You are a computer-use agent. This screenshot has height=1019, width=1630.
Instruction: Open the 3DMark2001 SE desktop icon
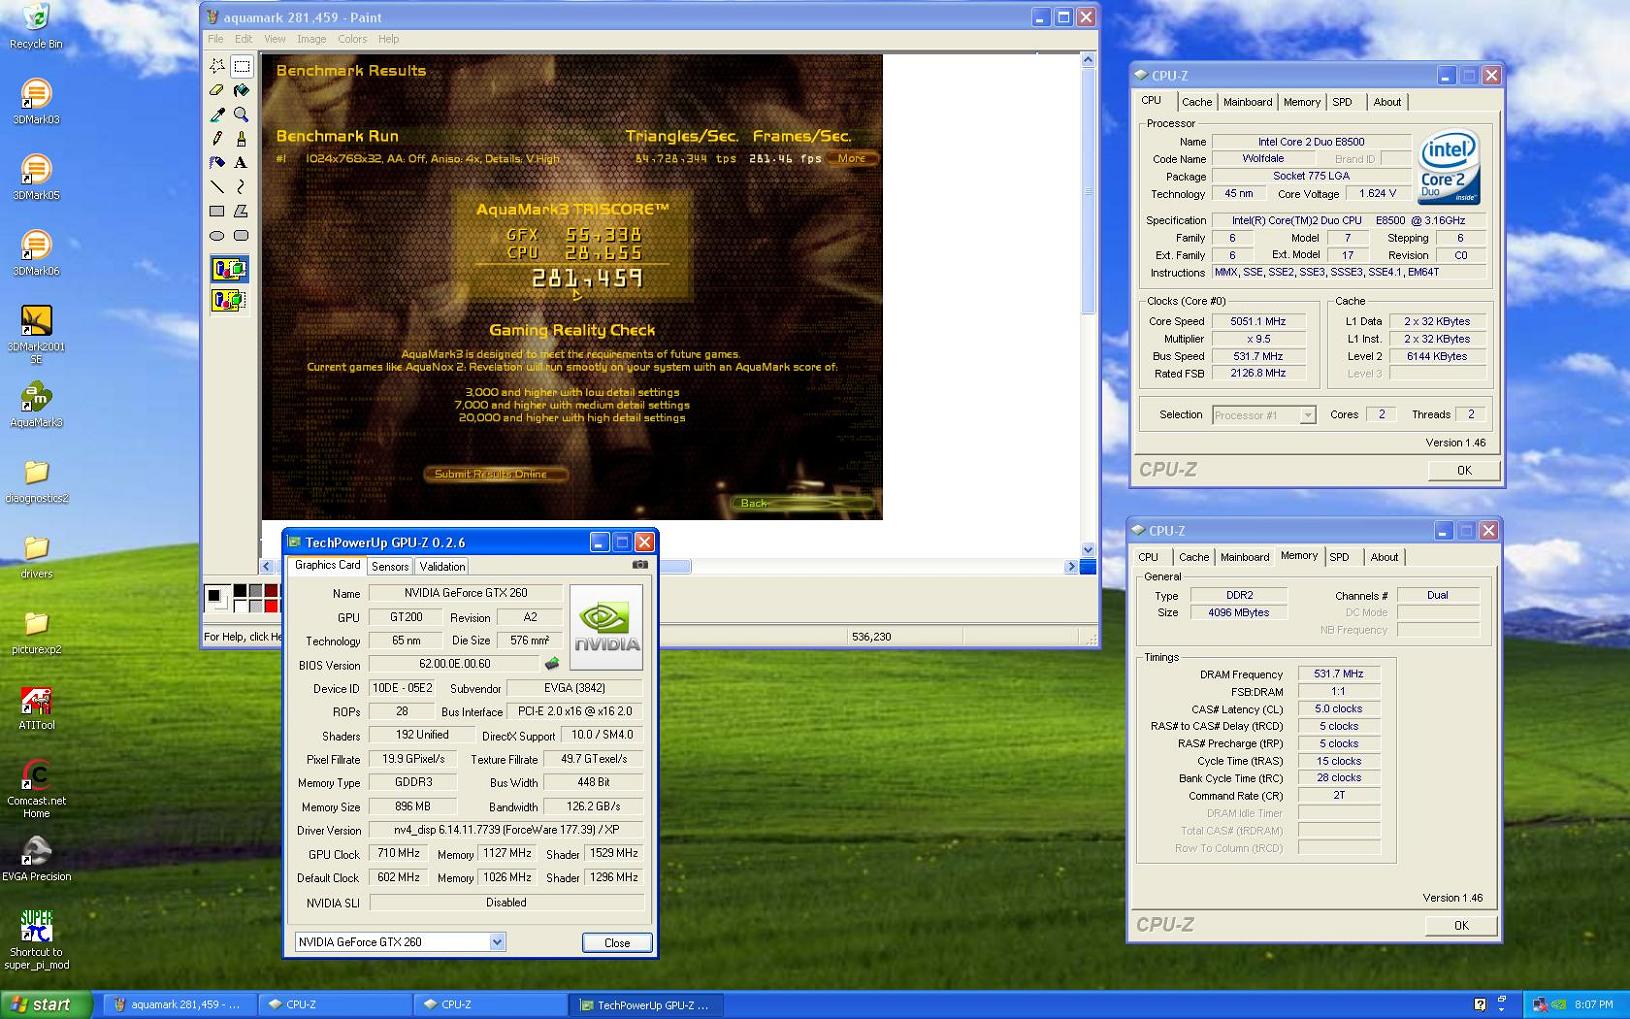click(x=36, y=335)
